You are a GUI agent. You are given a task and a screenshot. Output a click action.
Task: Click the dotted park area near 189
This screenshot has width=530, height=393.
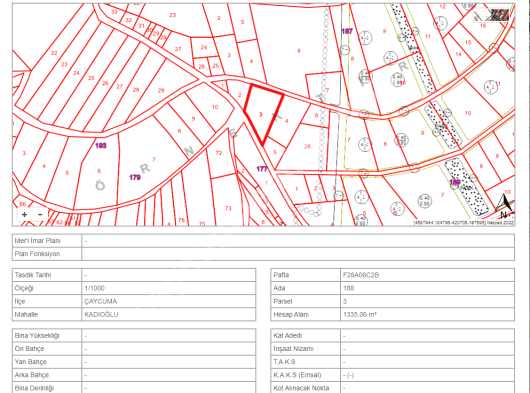[x=466, y=187]
